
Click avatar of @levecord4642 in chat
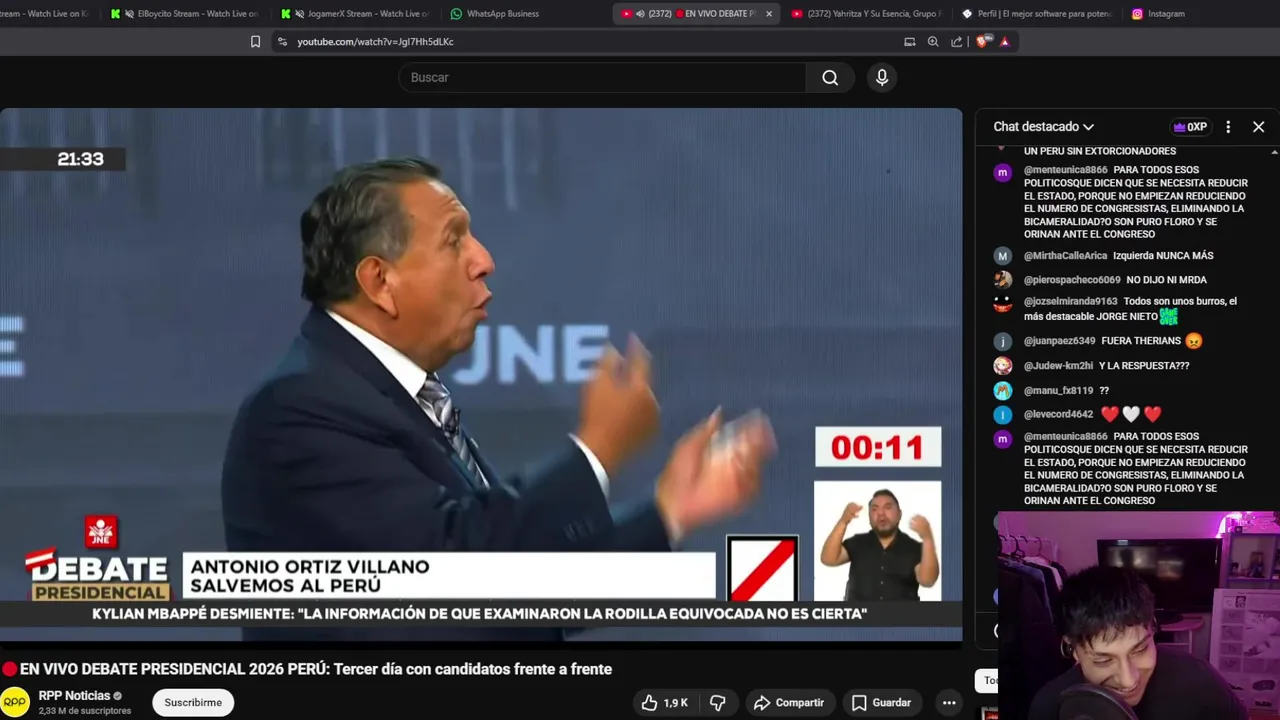[x=1003, y=414]
